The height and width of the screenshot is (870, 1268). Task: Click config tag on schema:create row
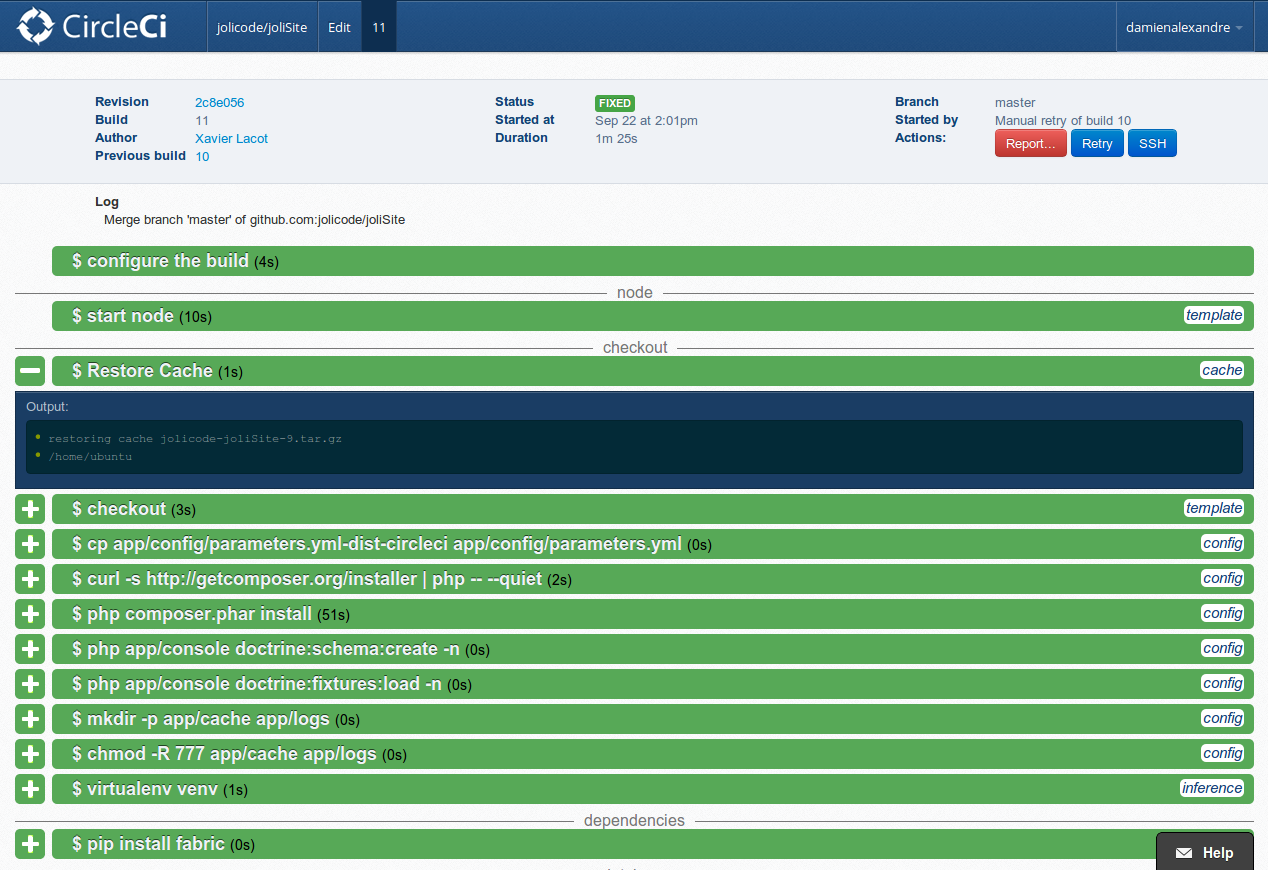pos(1222,648)
